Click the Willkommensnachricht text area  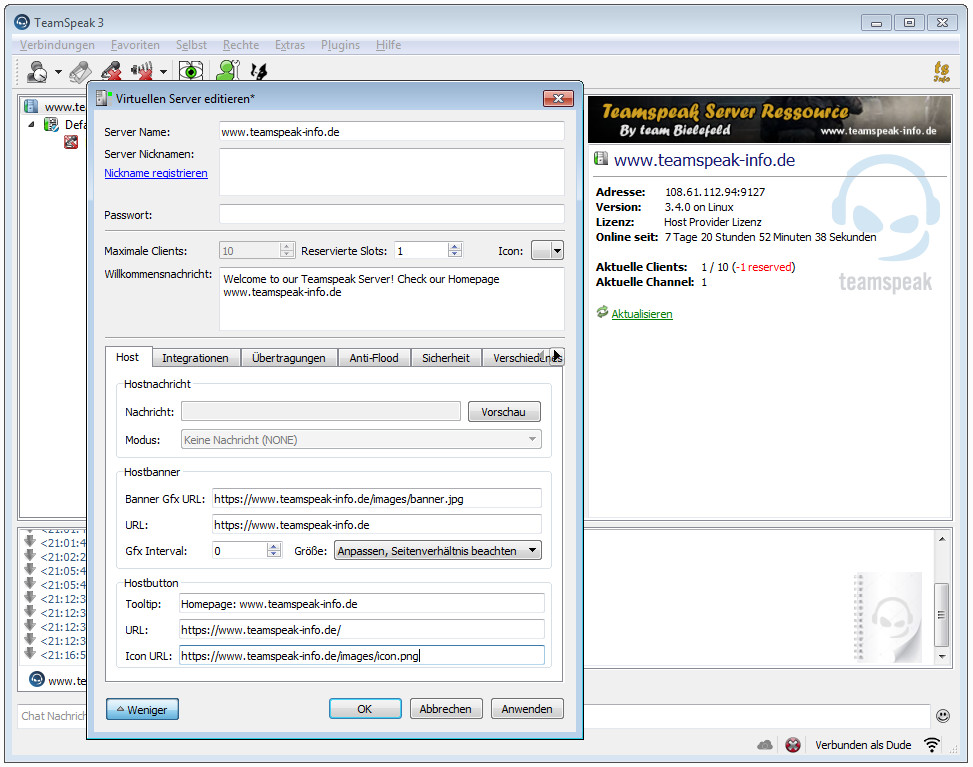[392, 298]
